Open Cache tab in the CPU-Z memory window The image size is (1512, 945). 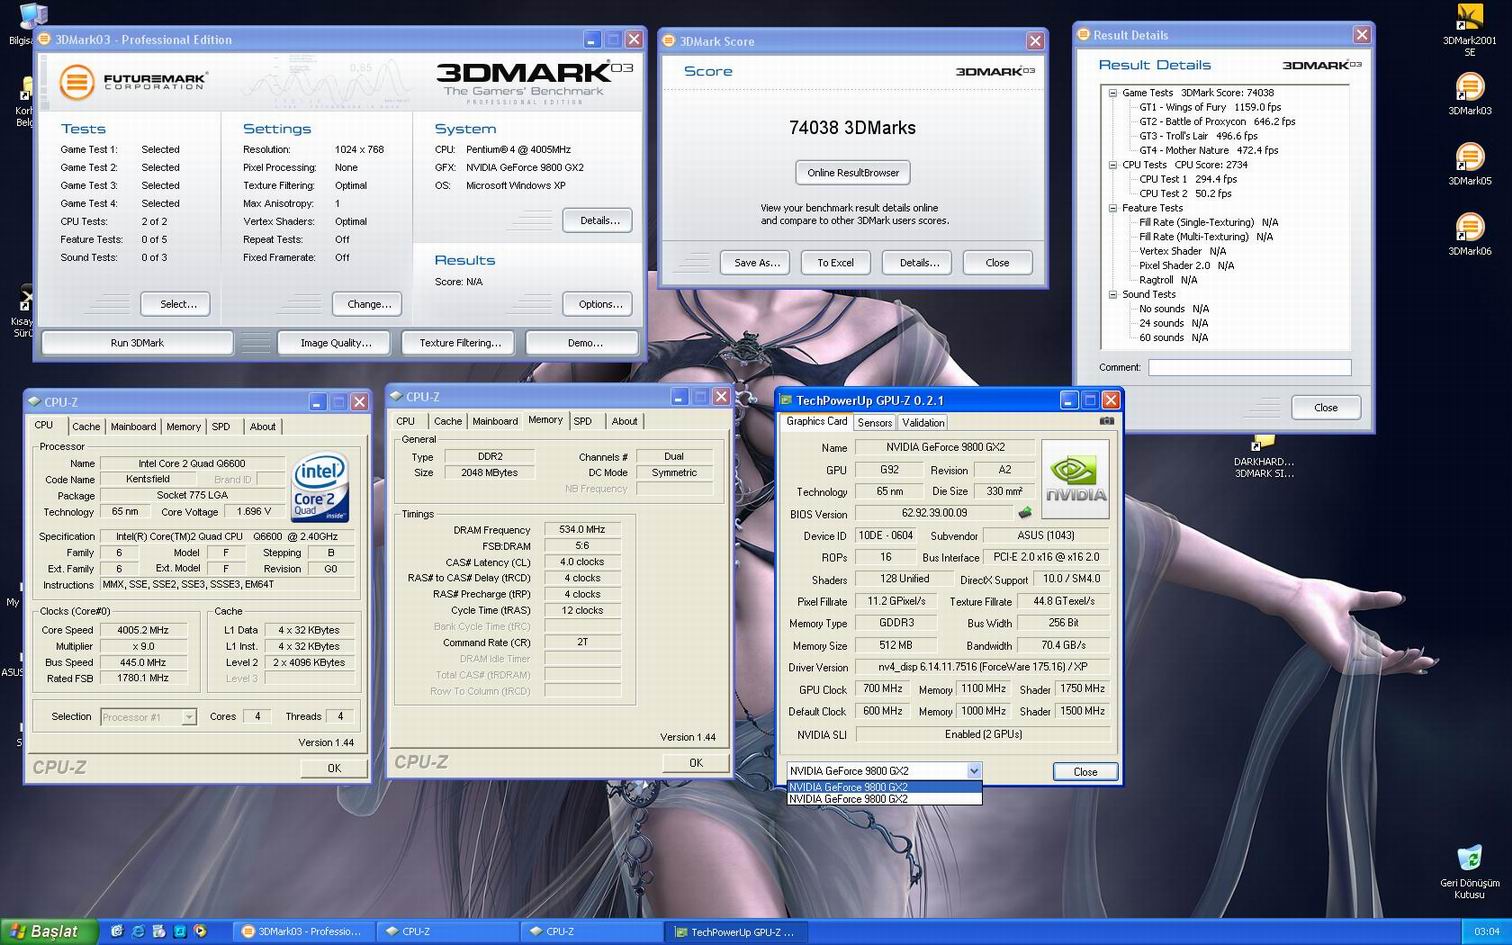pos(448,421)
